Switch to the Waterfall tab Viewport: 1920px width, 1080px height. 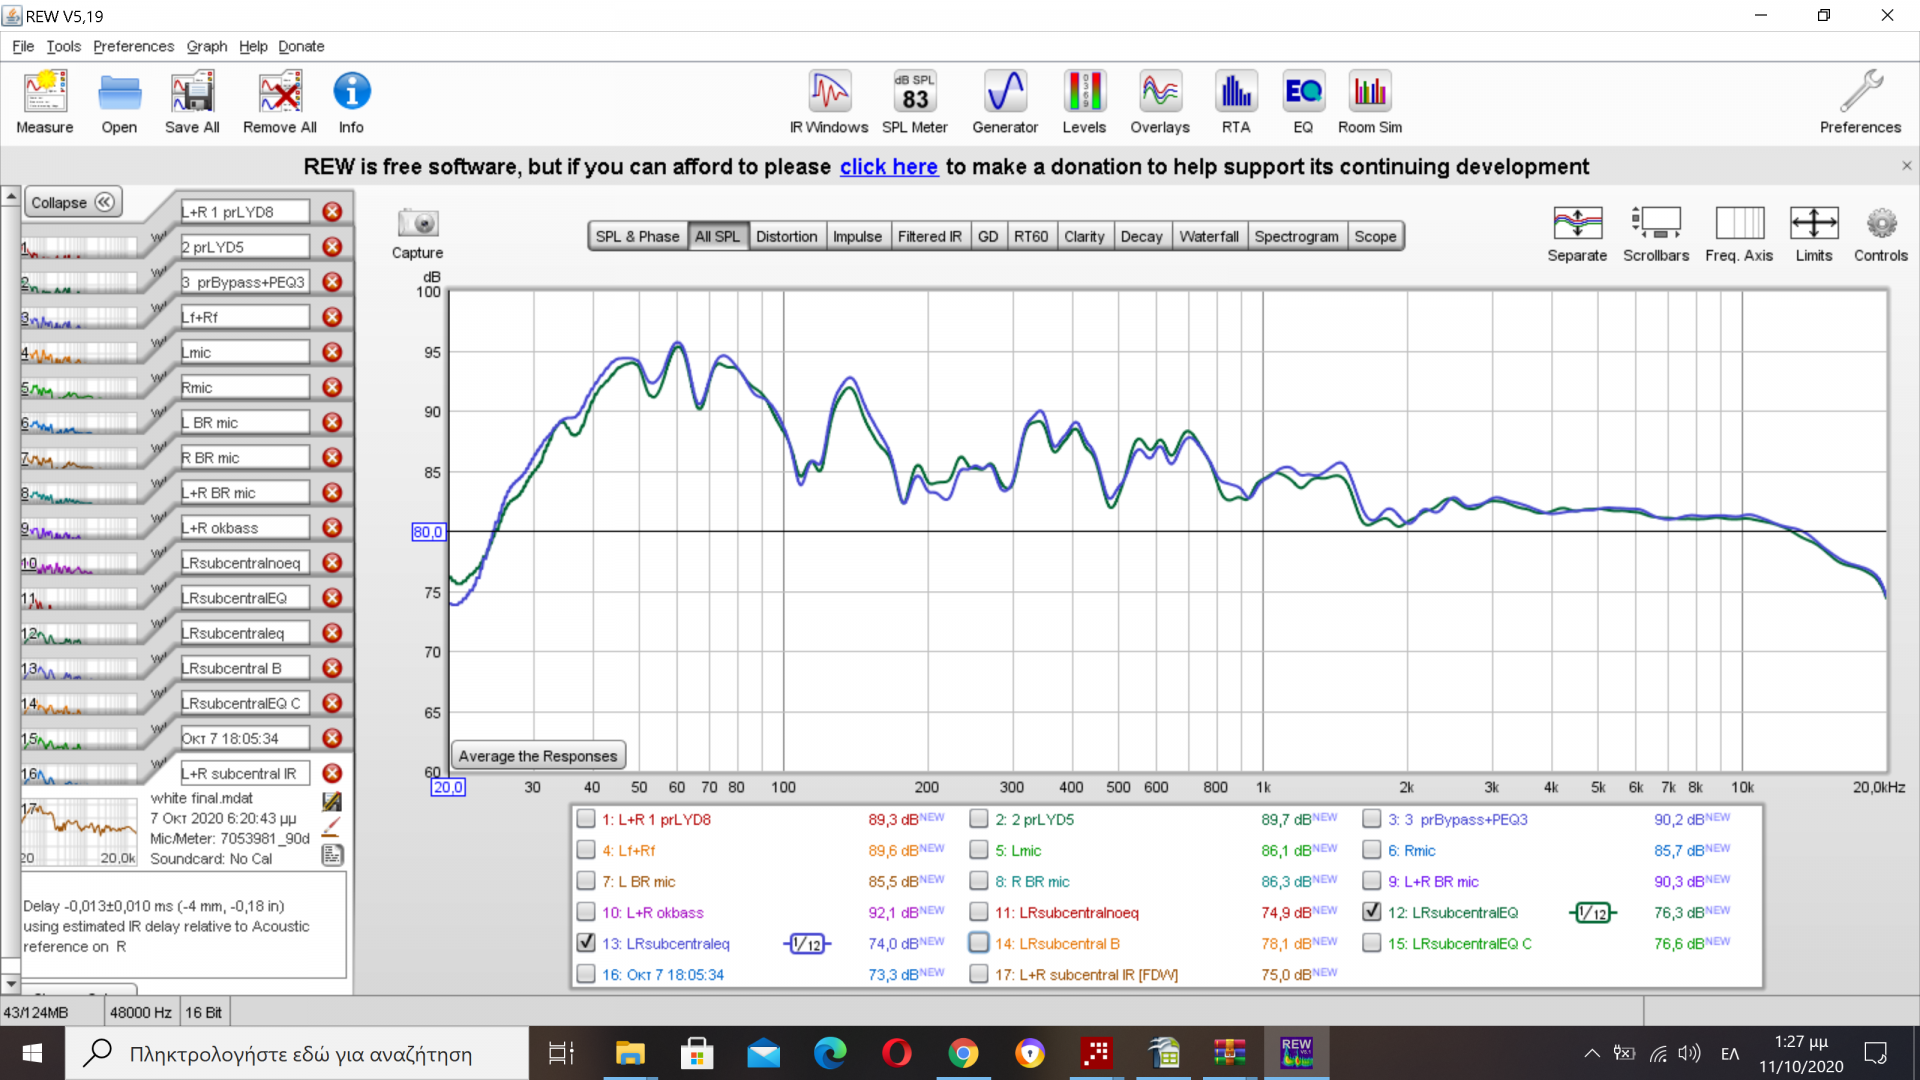point(1208,236)
